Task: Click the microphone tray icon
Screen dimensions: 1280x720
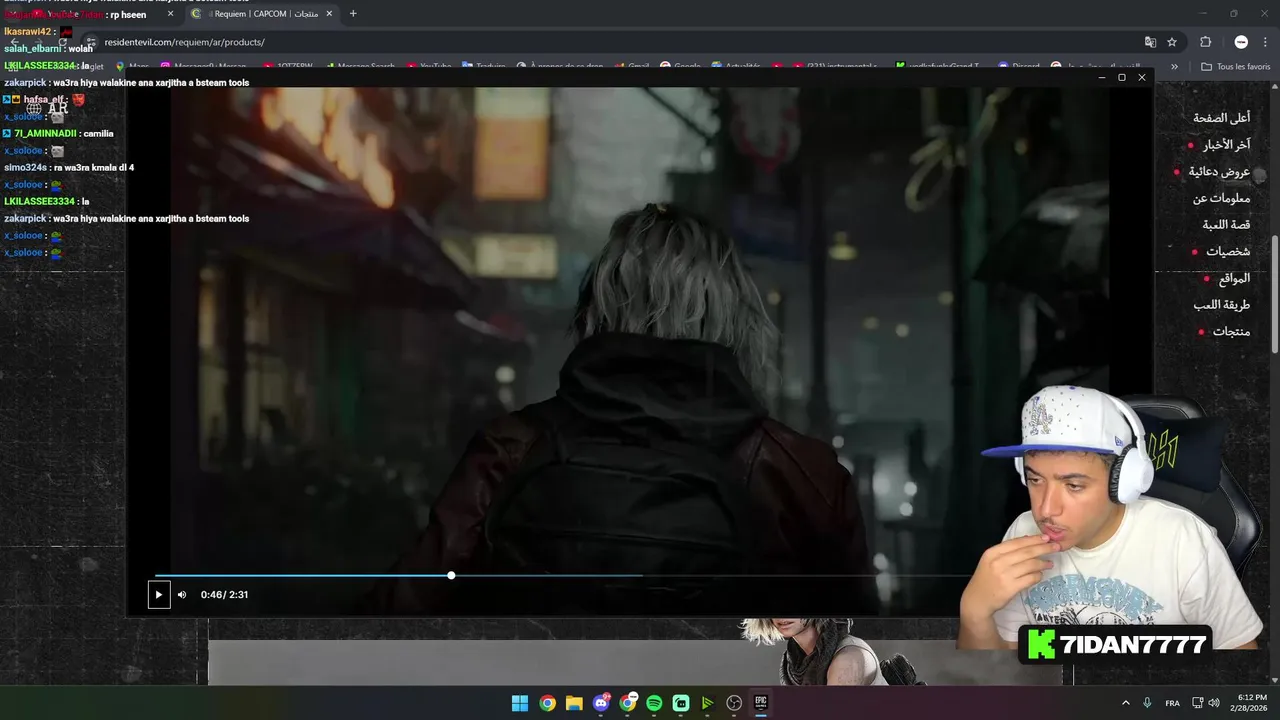Action: click(x=1147, y=703)
